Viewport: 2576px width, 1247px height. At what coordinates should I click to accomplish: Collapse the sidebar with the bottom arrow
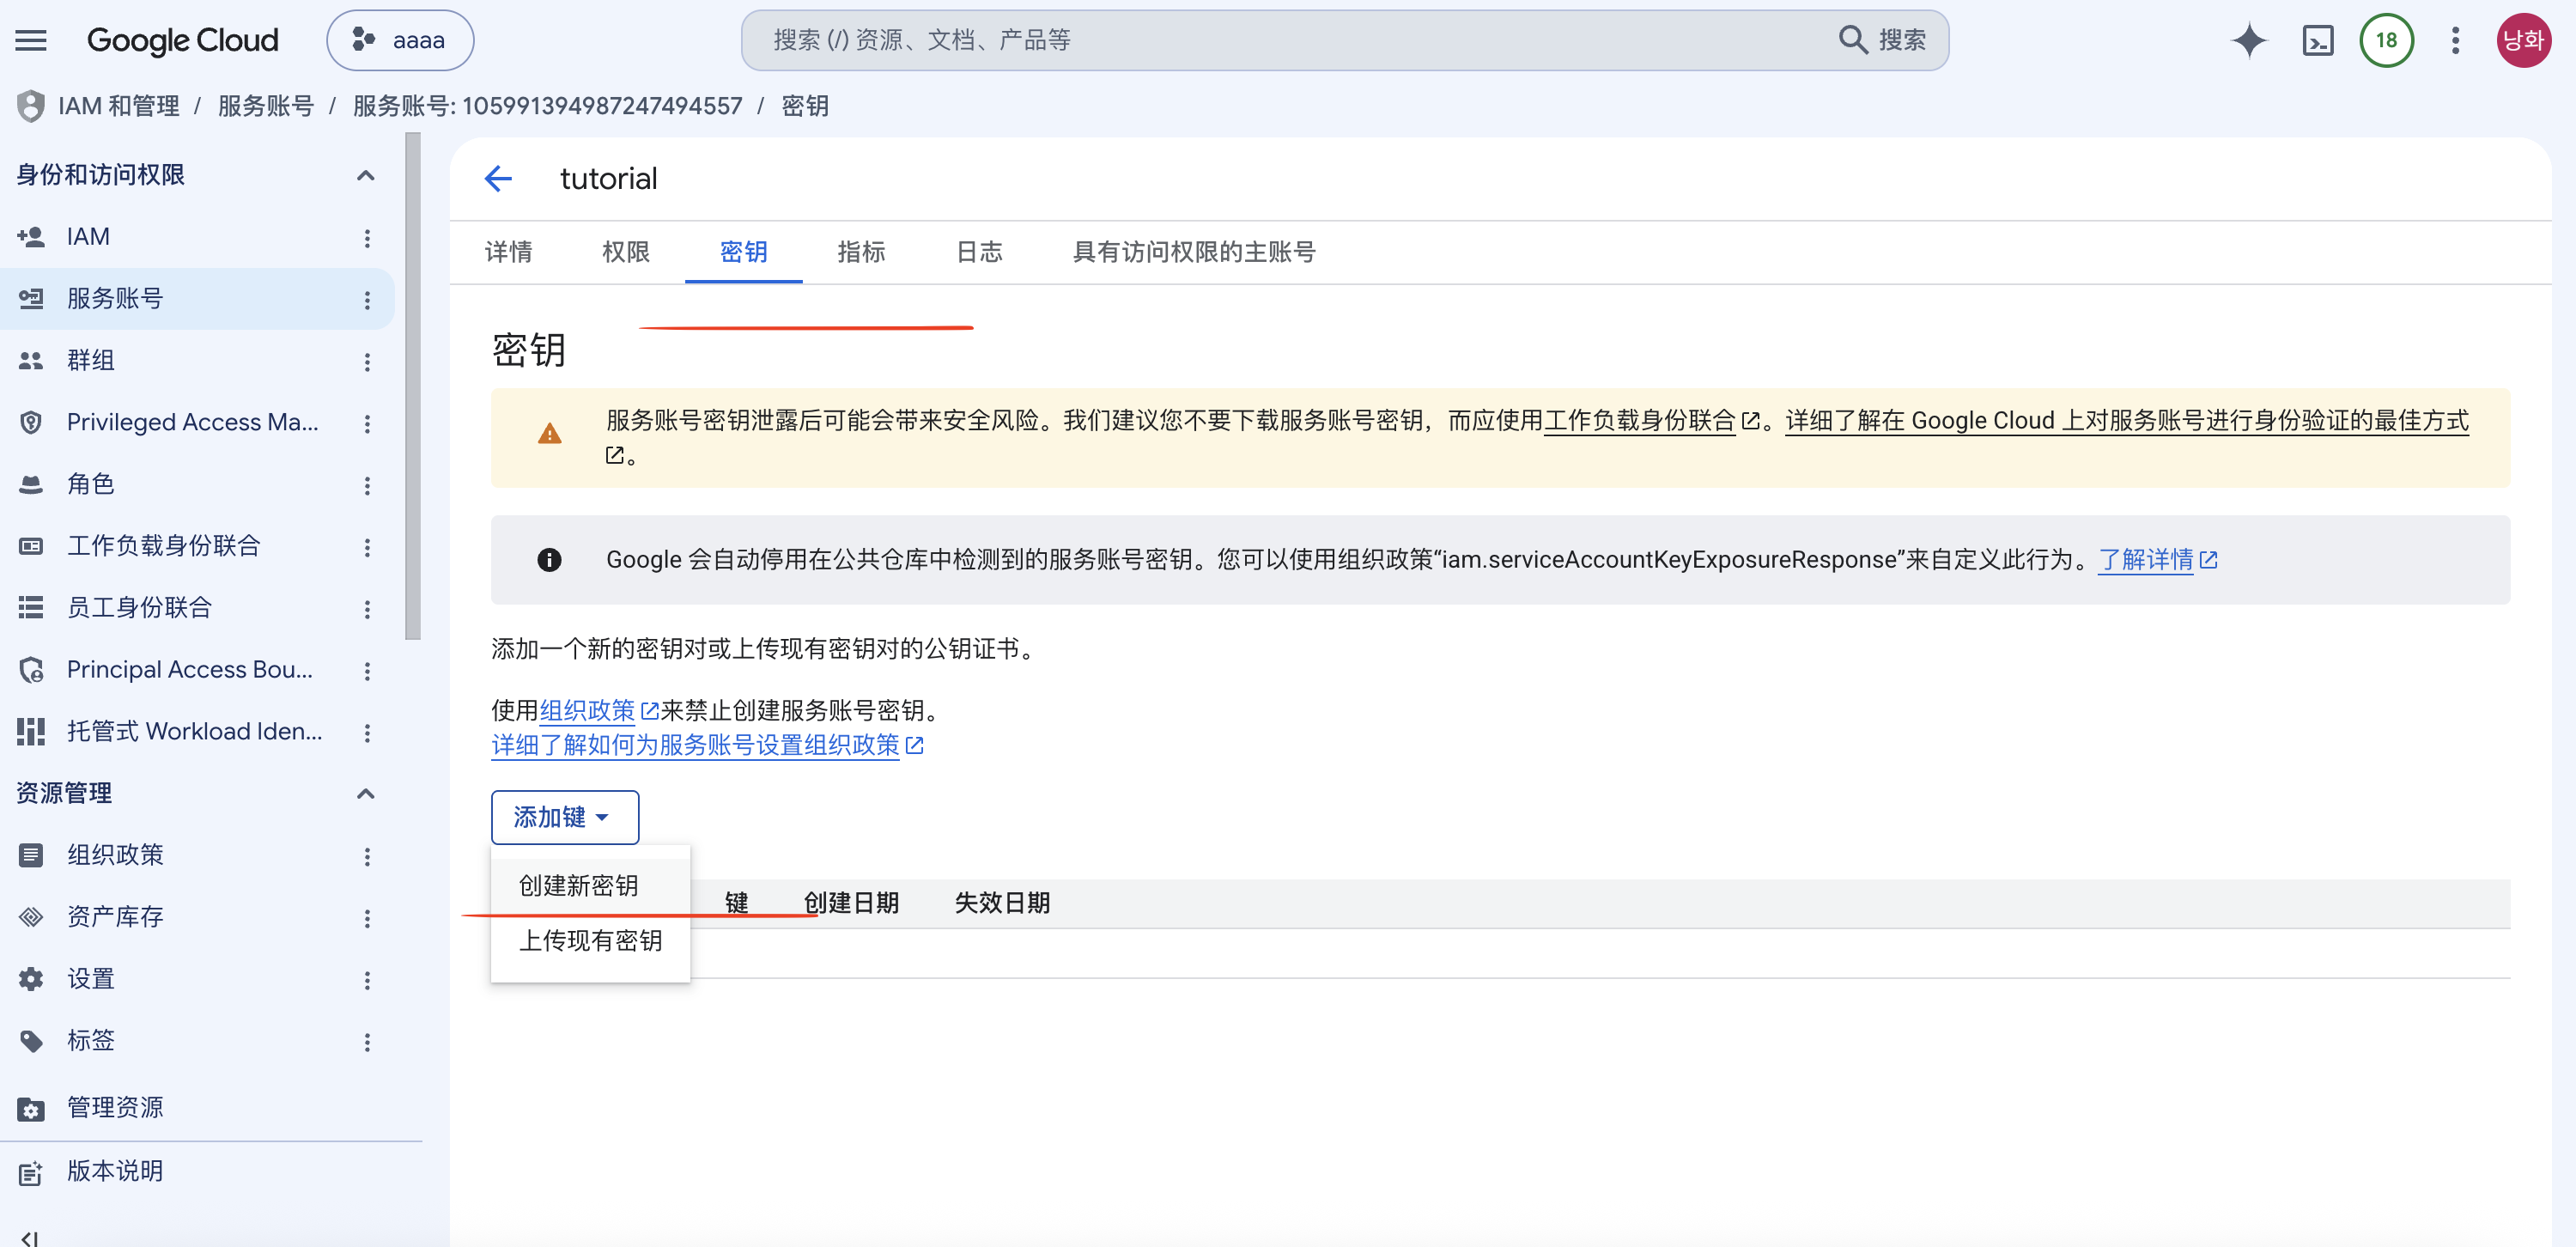click(30, 1238)
